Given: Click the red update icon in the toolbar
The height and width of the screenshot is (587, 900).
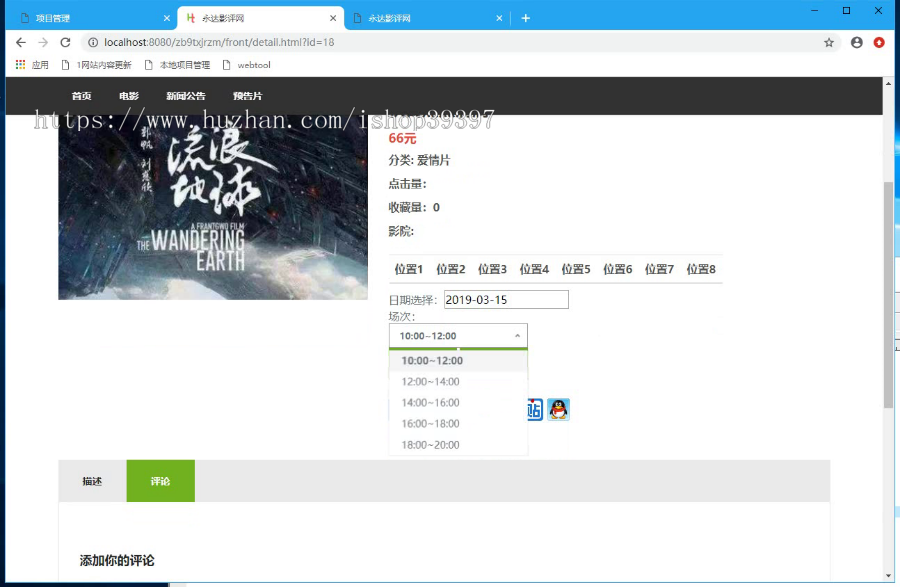Looking at the screenshot, I should click(x=879, y=42).
